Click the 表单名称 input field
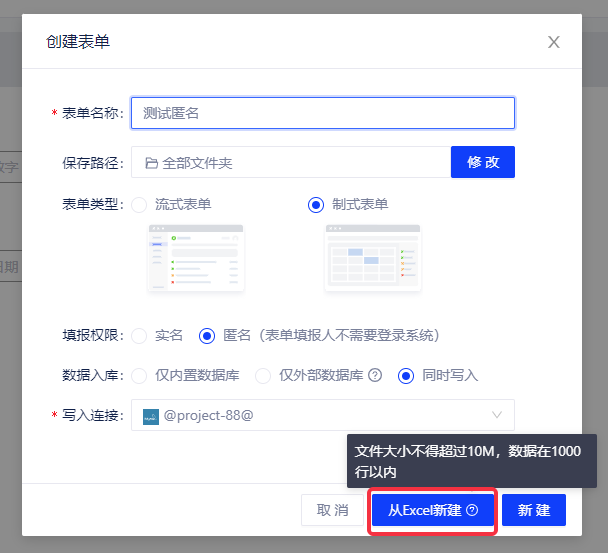 [x=322, y=113]
